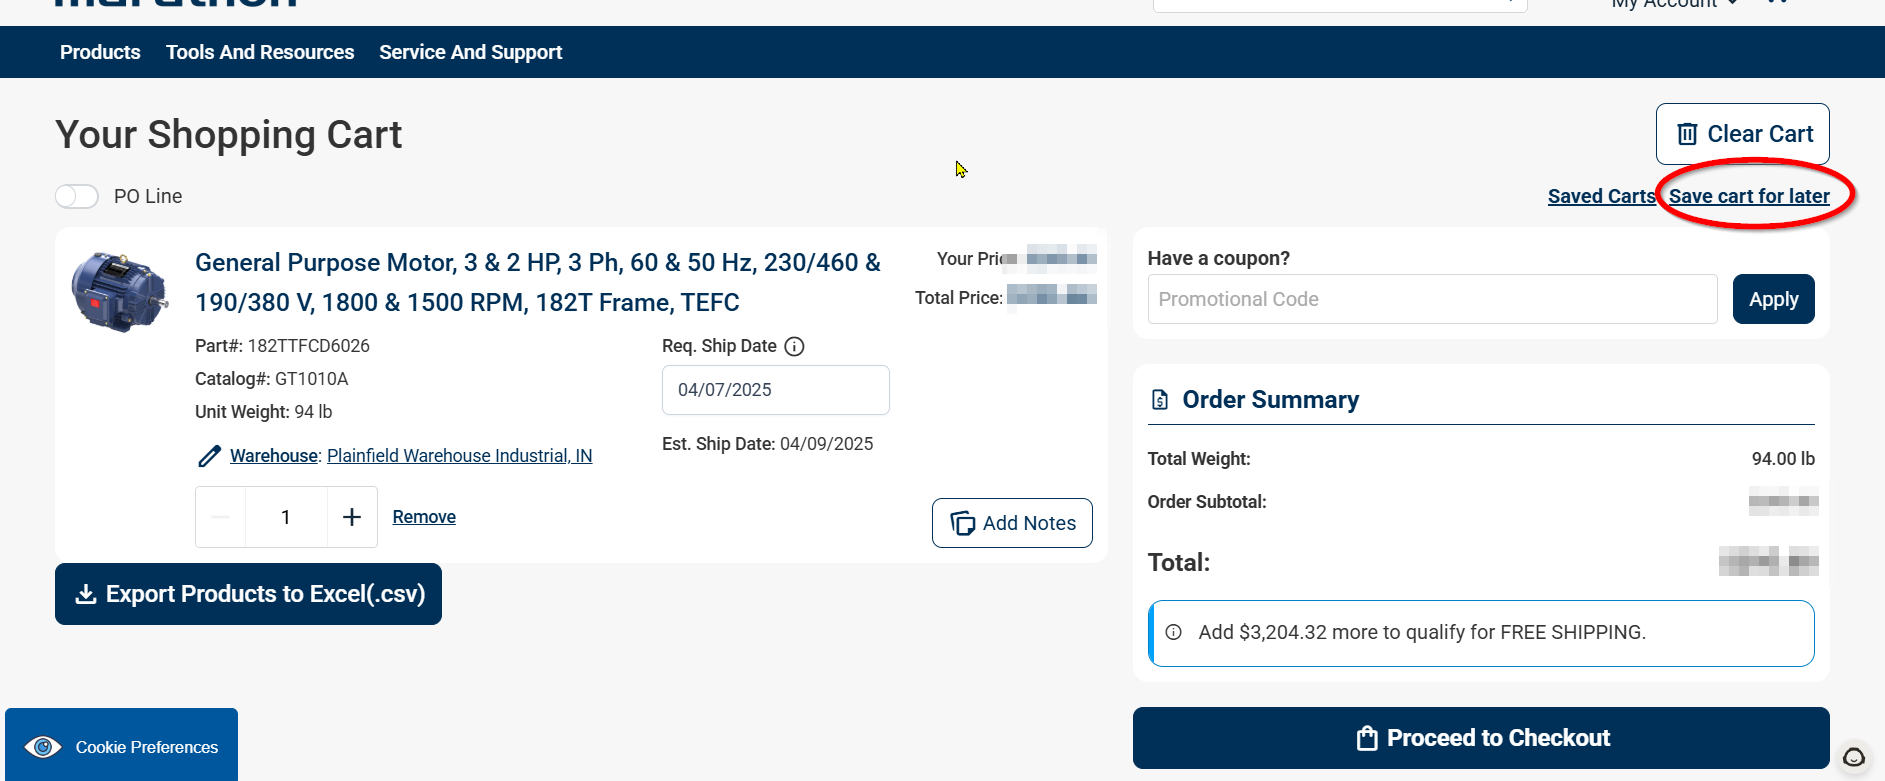1885x781 pixels.
Task: Click the blue motor product thumbnail
Action: coord(119,291)
